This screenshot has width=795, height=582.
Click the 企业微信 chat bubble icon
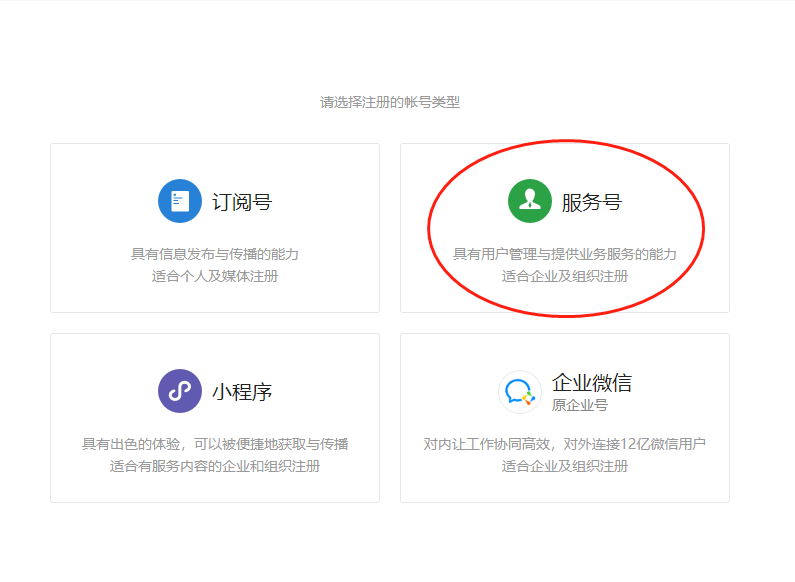520,391
